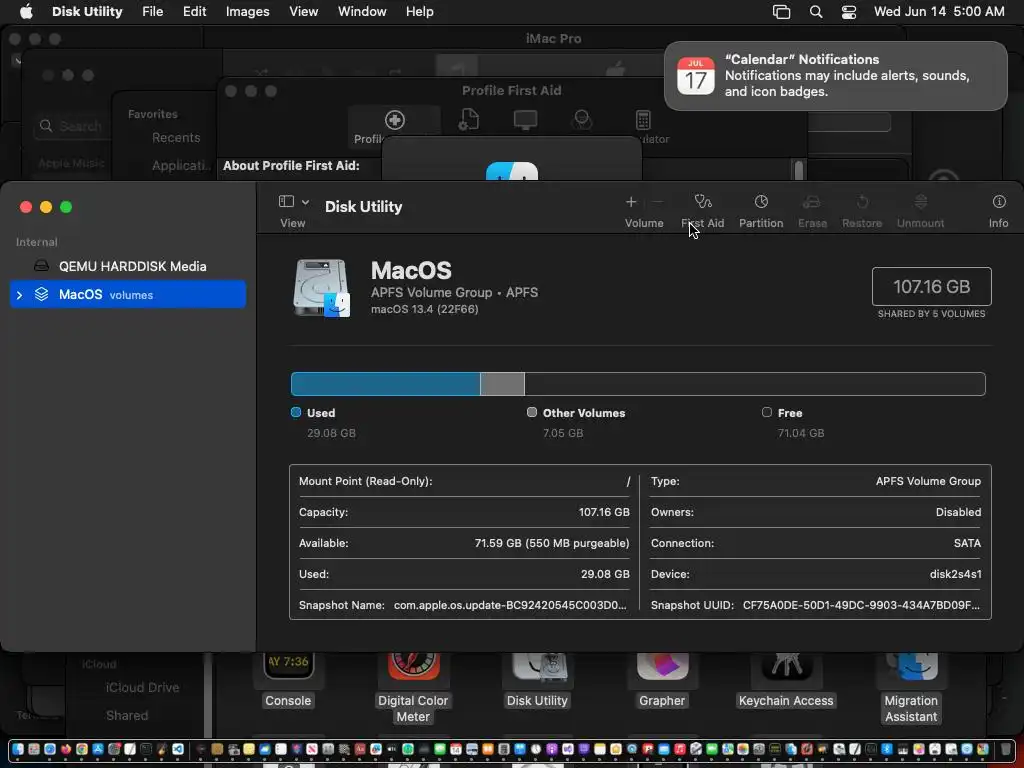Click the SATA connection value

coord(967,543)
